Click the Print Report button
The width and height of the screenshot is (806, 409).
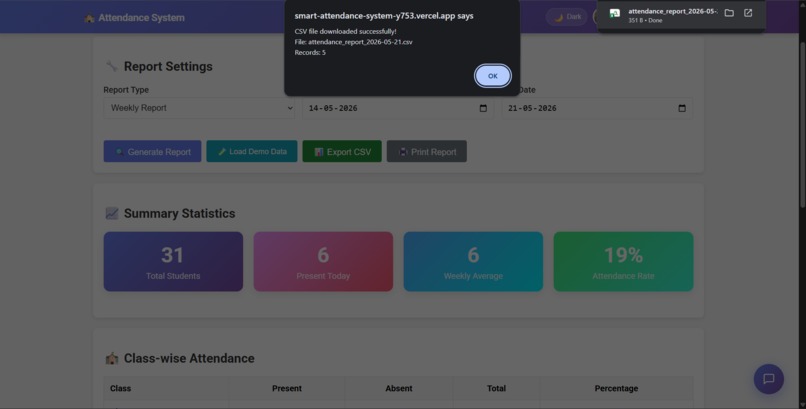coord(427,152)
